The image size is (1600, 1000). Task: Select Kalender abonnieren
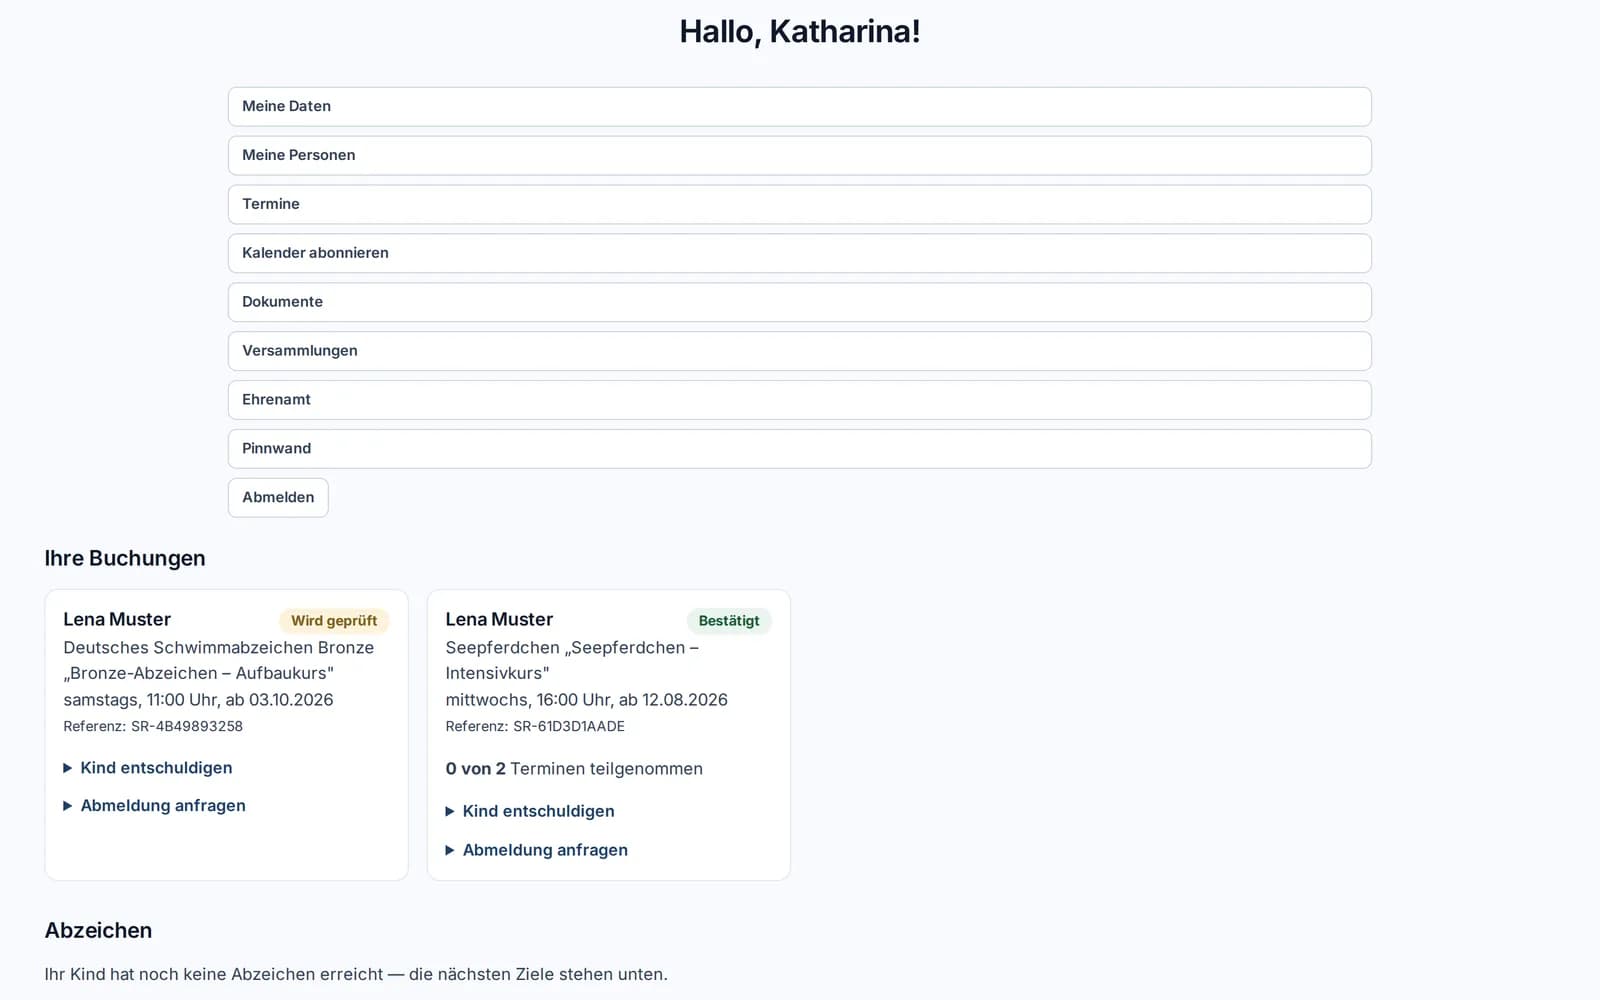tap(800, 253)
